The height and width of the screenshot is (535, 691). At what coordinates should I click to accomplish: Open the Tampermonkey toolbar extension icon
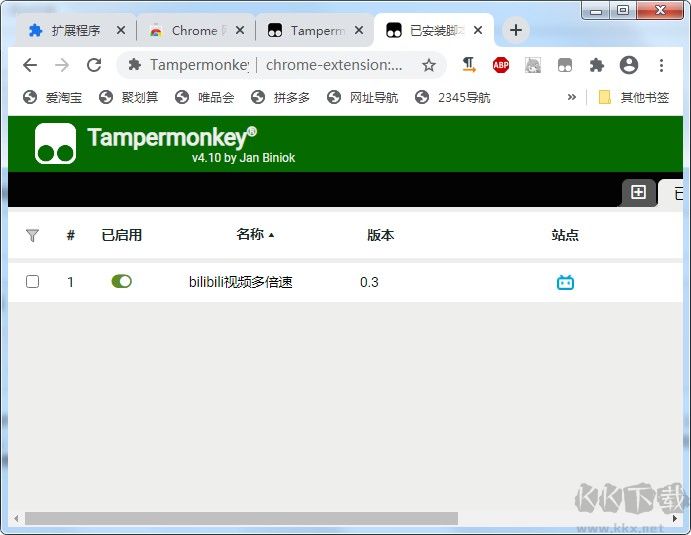pos(565,65)
